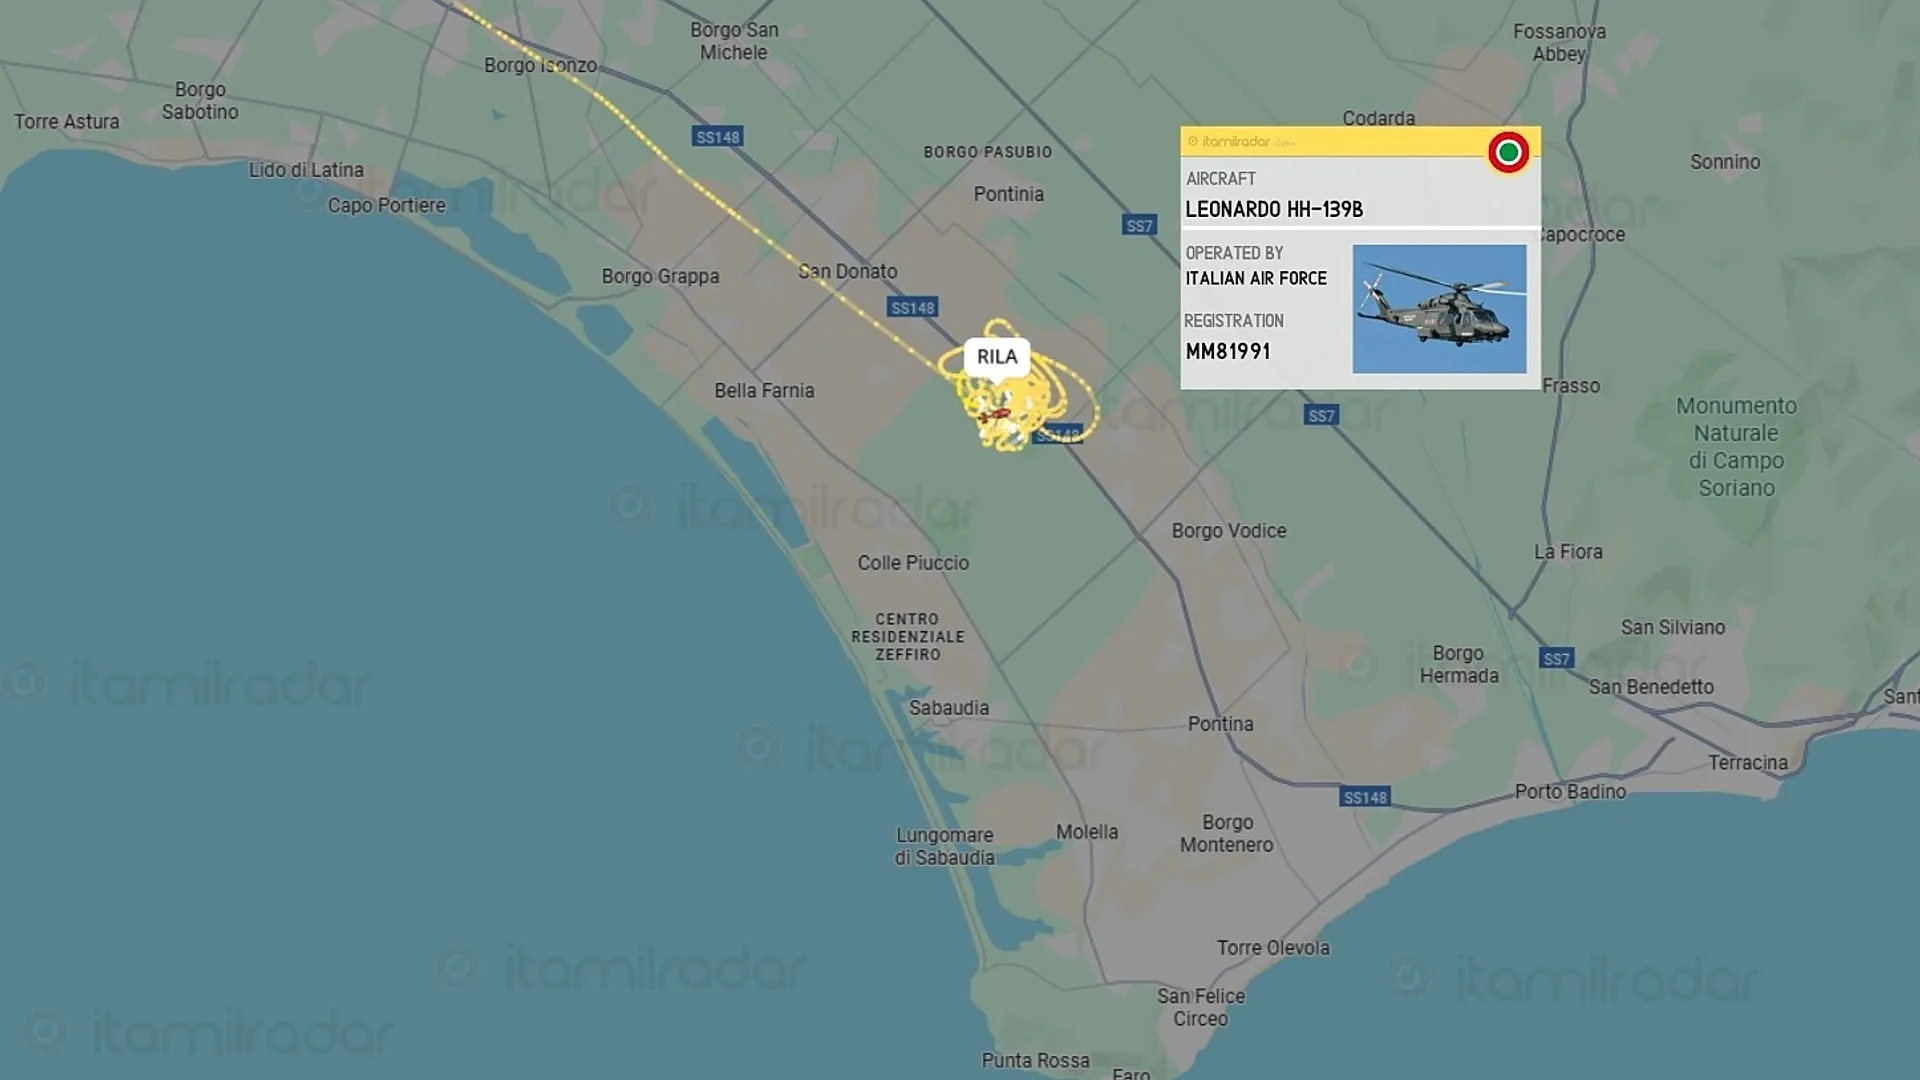This screenshot has width=1920, height=1080.
Task: Click the Sabaudia town label
Action: pos(949,708)
